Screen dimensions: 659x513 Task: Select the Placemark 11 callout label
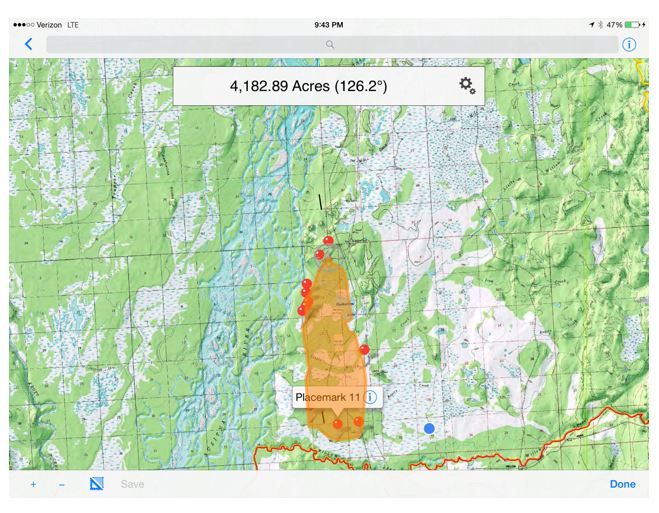[327, 397]
